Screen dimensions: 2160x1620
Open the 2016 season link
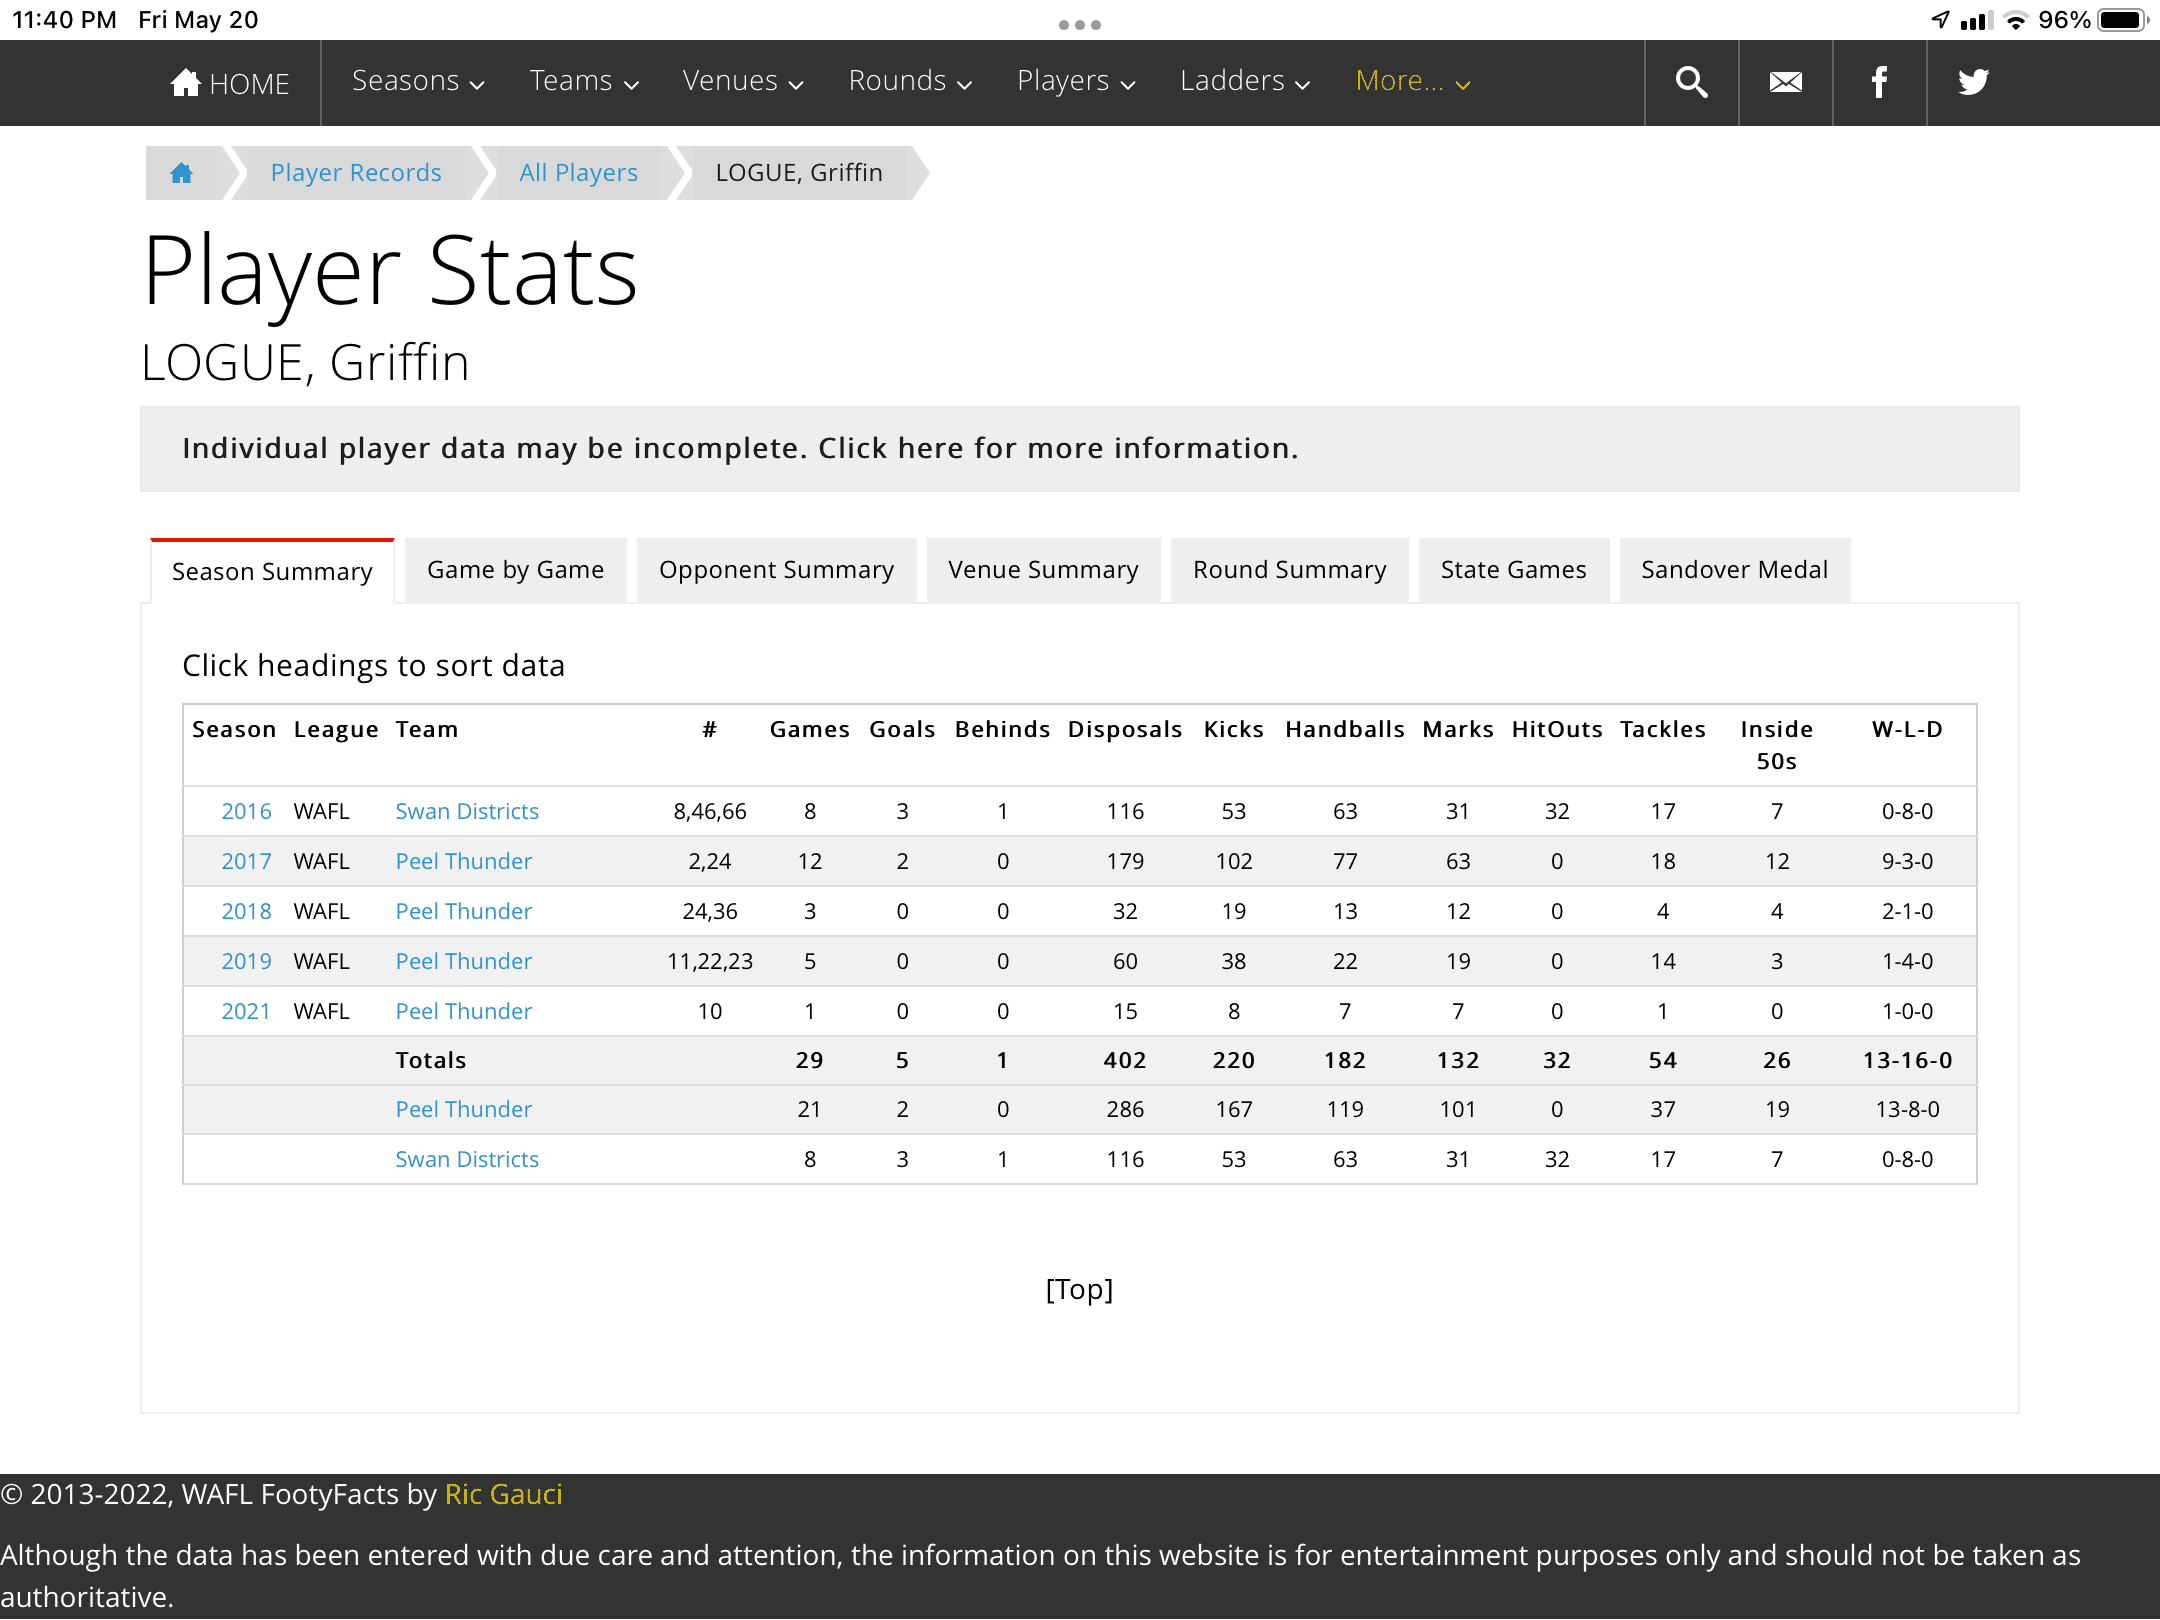click(246, 811)
